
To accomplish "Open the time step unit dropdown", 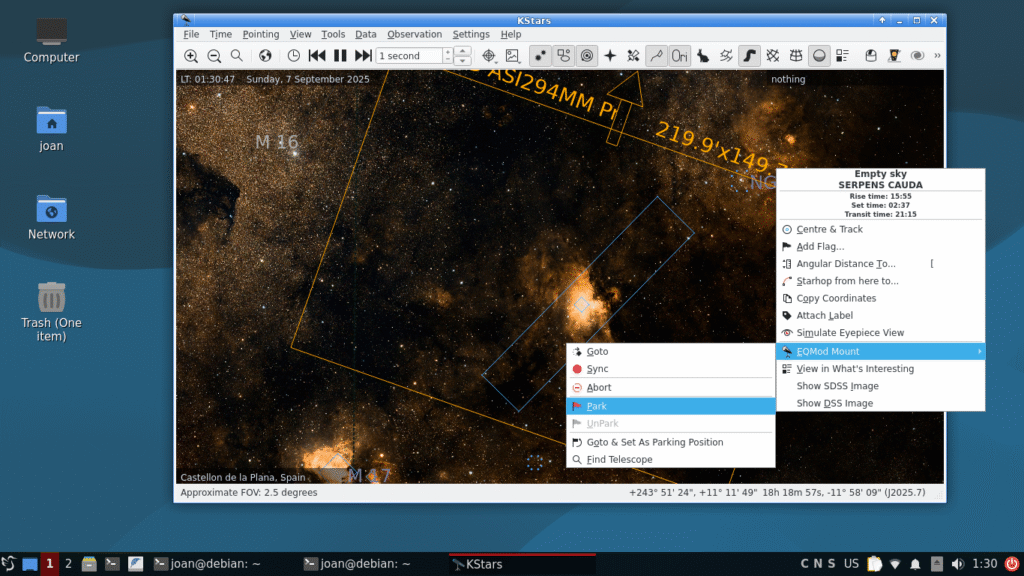I will click(463, 56).
